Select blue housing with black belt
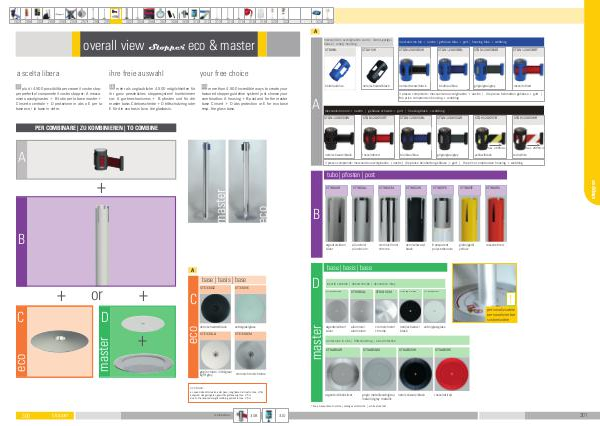 414,70
